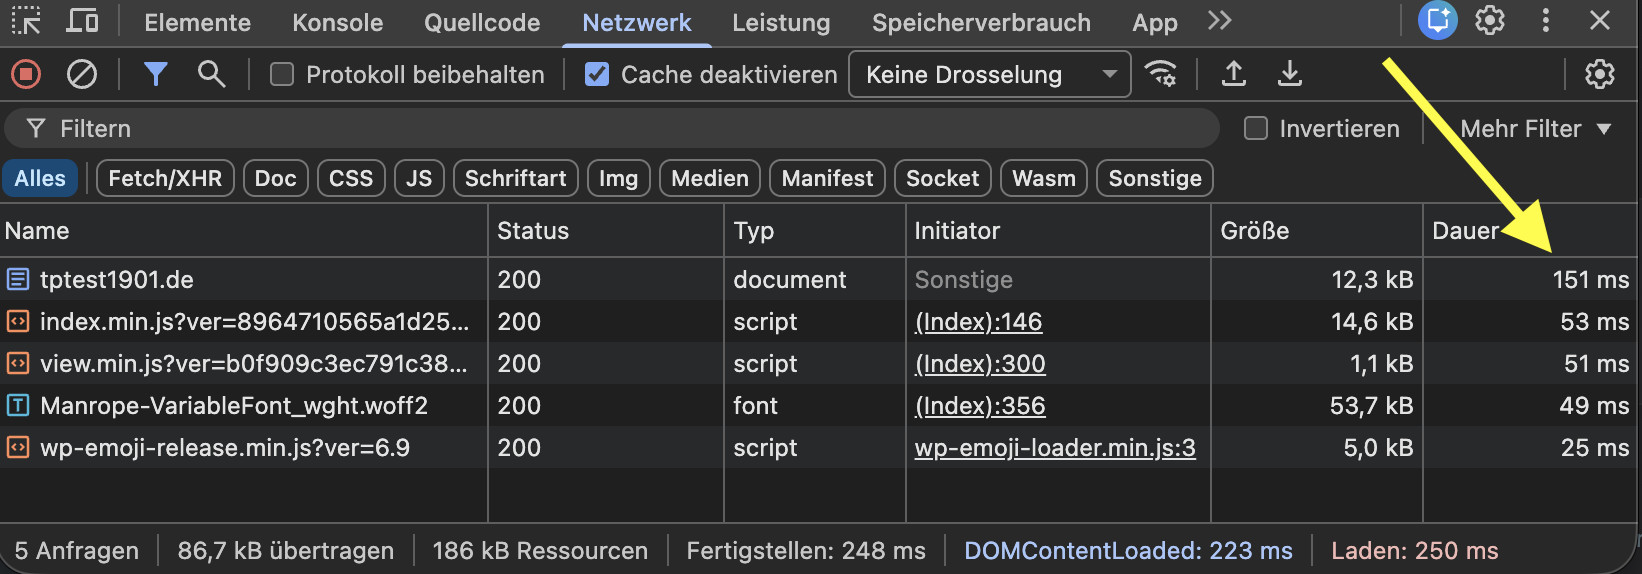
Task: Export HAR file download icon
Action: [1290, 74]
